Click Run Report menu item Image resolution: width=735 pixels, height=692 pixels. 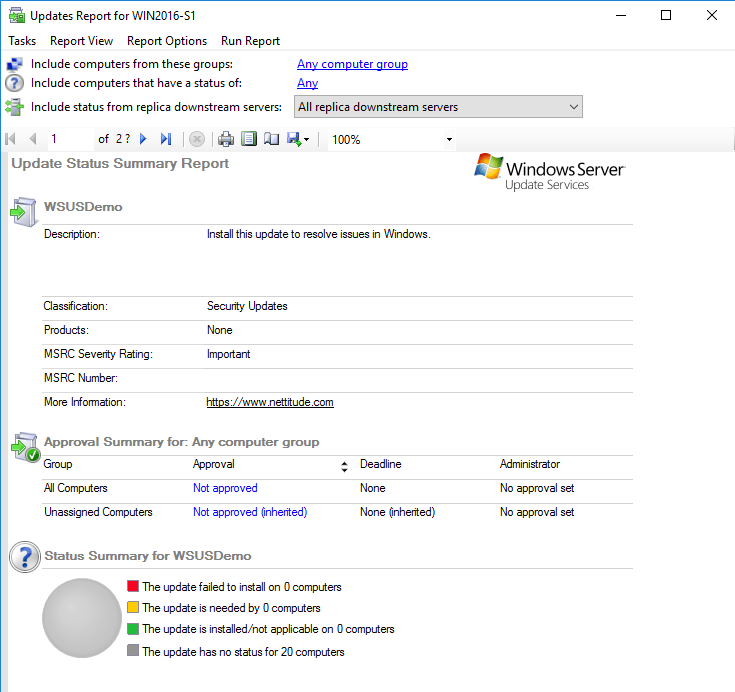[250, 41]
